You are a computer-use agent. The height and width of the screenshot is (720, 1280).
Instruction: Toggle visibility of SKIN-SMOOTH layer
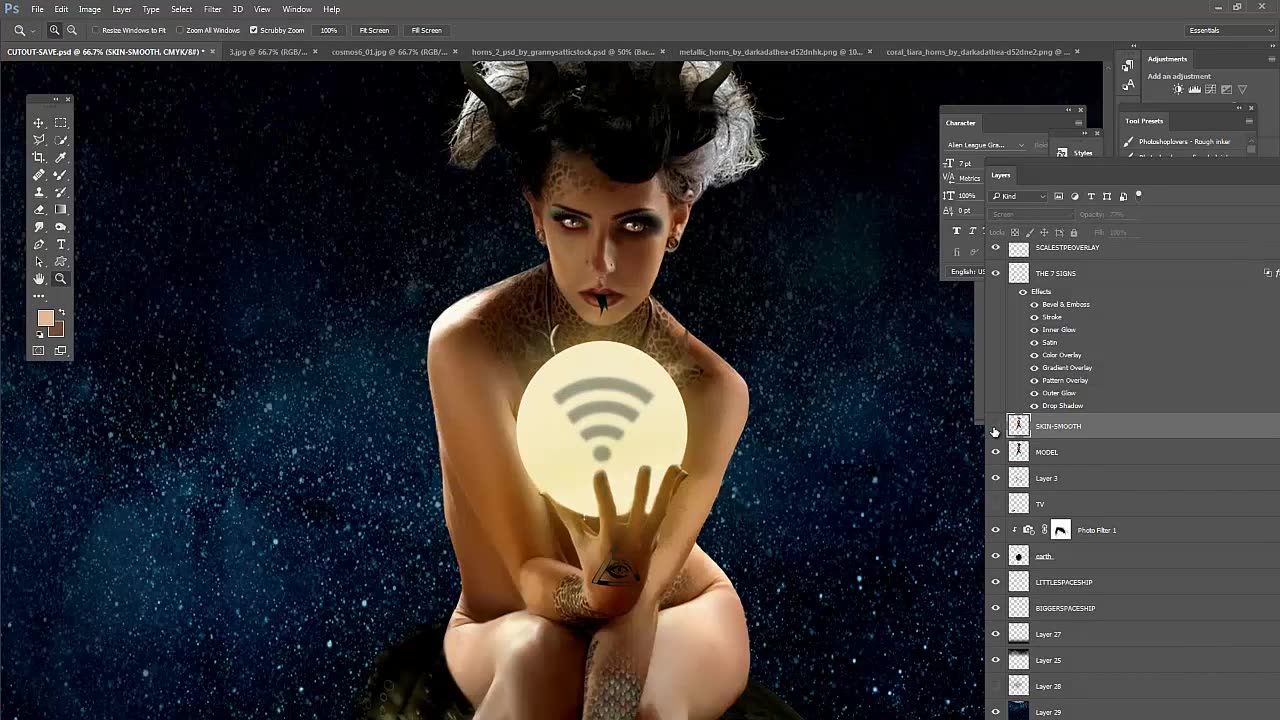pyautogui.click(x=995, y=426)
